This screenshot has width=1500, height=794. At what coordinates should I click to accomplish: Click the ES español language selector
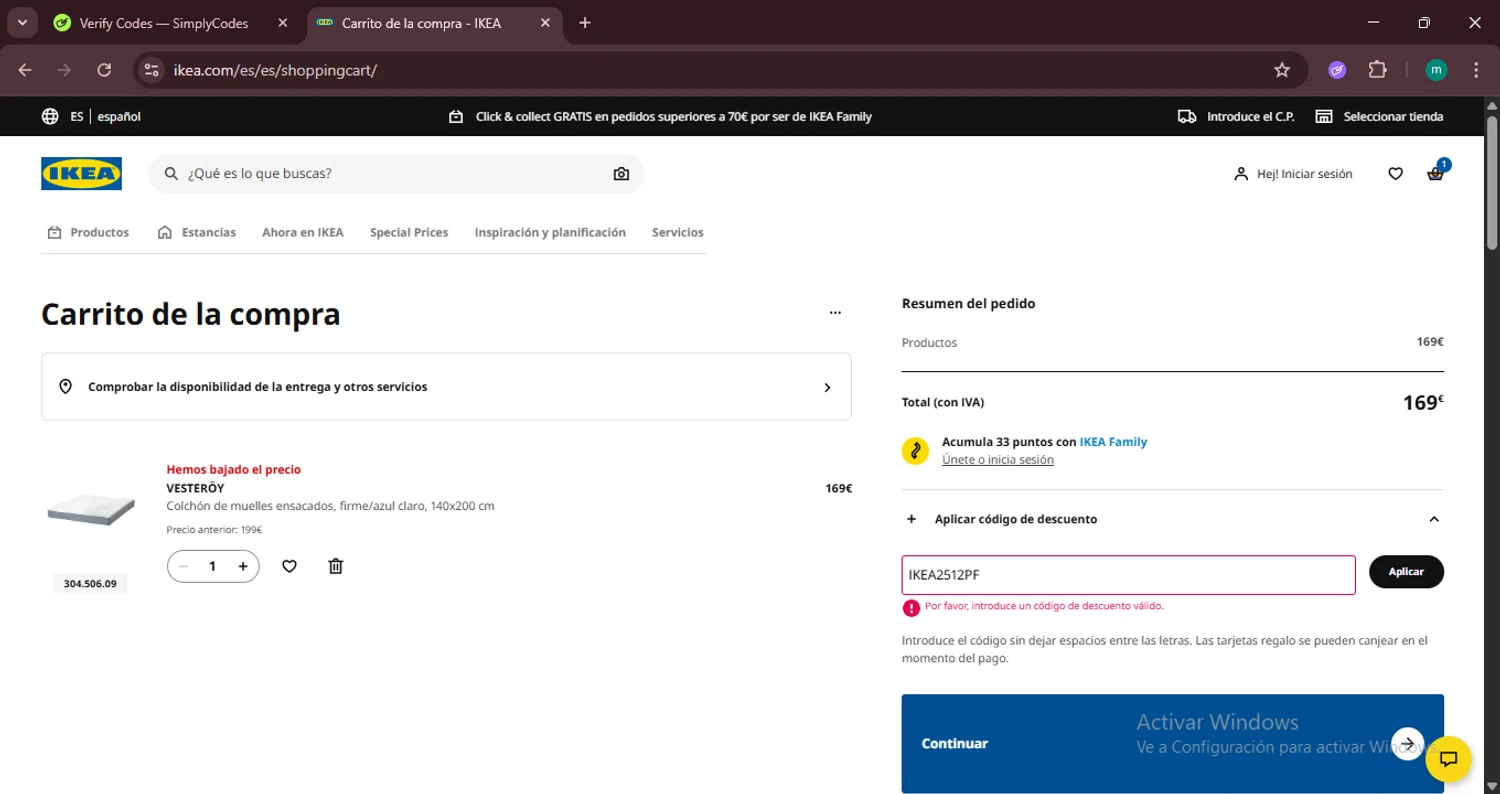tap(91, 117)
